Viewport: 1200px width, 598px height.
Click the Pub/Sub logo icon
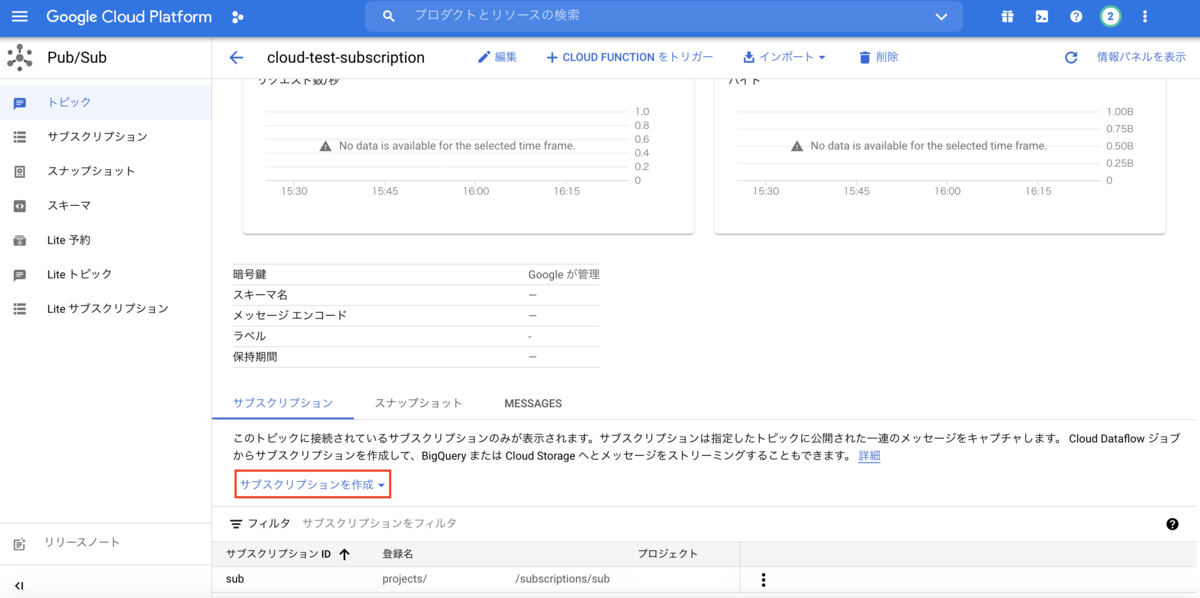click(x=20, y=57)
